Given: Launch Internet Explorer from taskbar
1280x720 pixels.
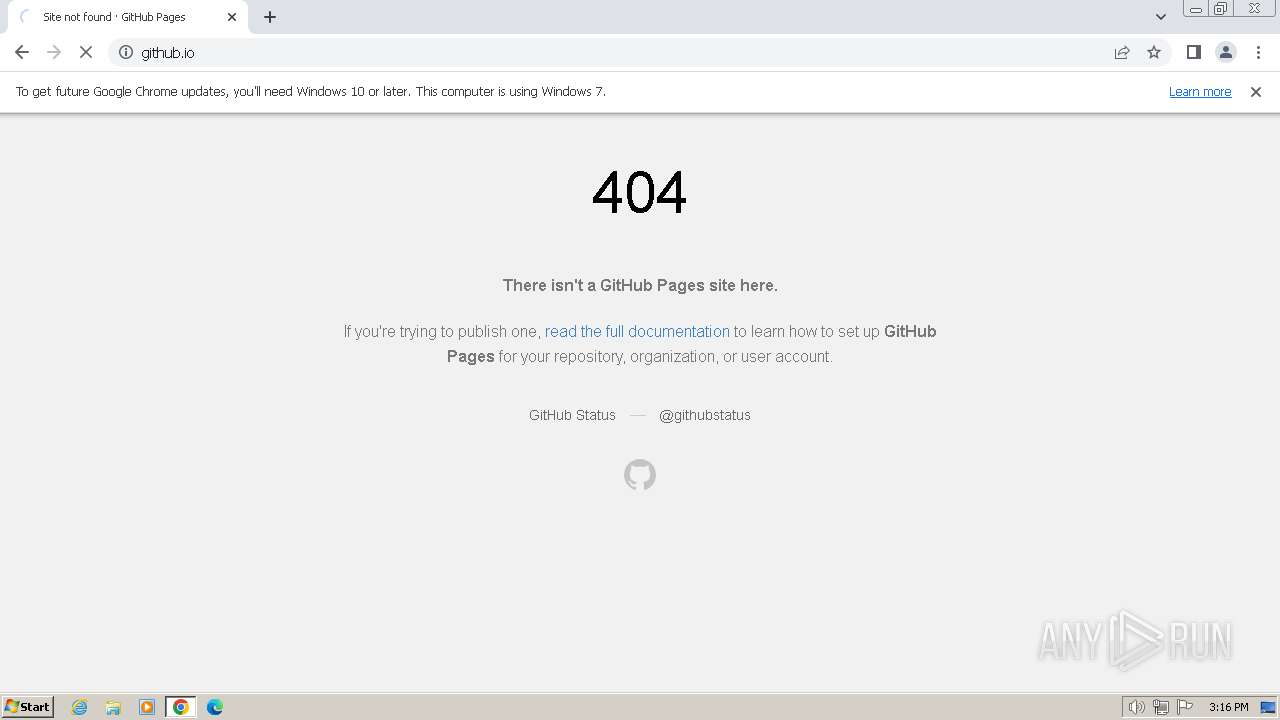Looking at the screenshot, I should 80,707.
